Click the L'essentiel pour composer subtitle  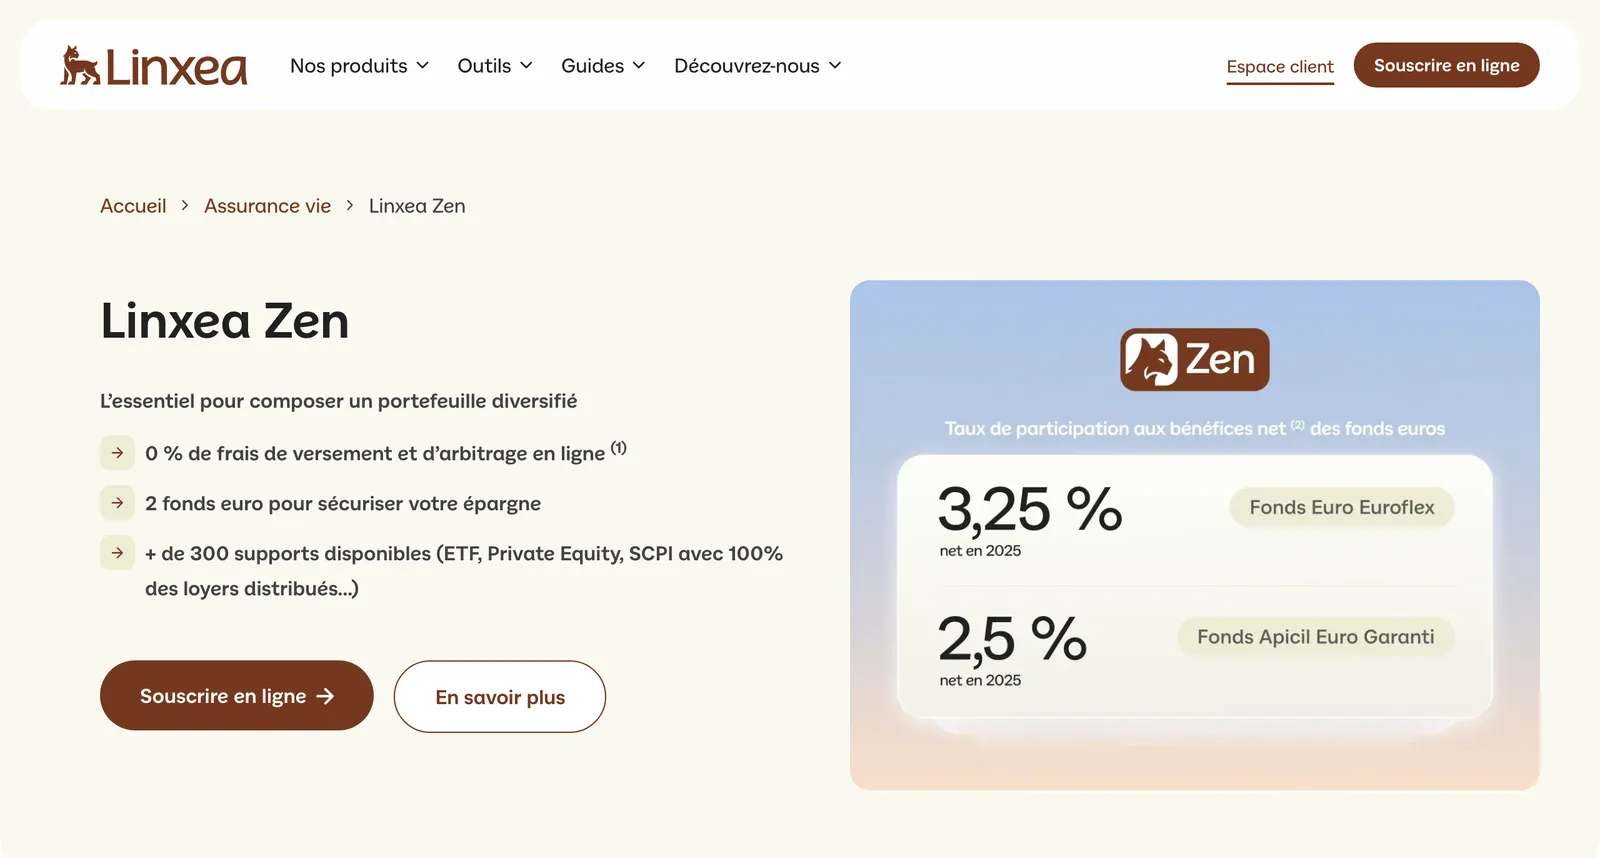339,401
